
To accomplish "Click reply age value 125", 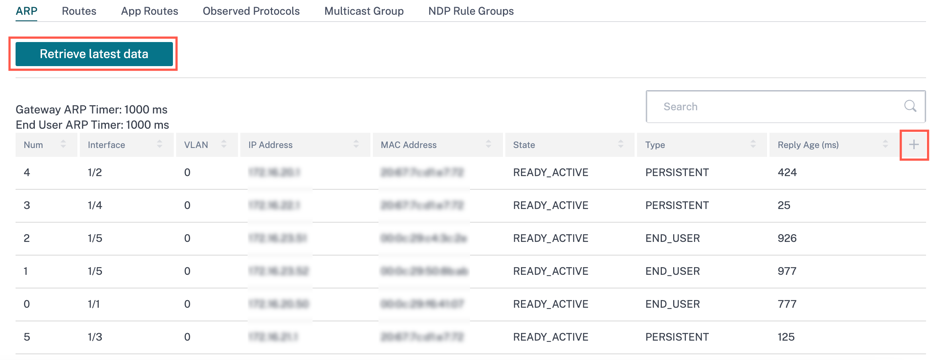I will point(786,337).
